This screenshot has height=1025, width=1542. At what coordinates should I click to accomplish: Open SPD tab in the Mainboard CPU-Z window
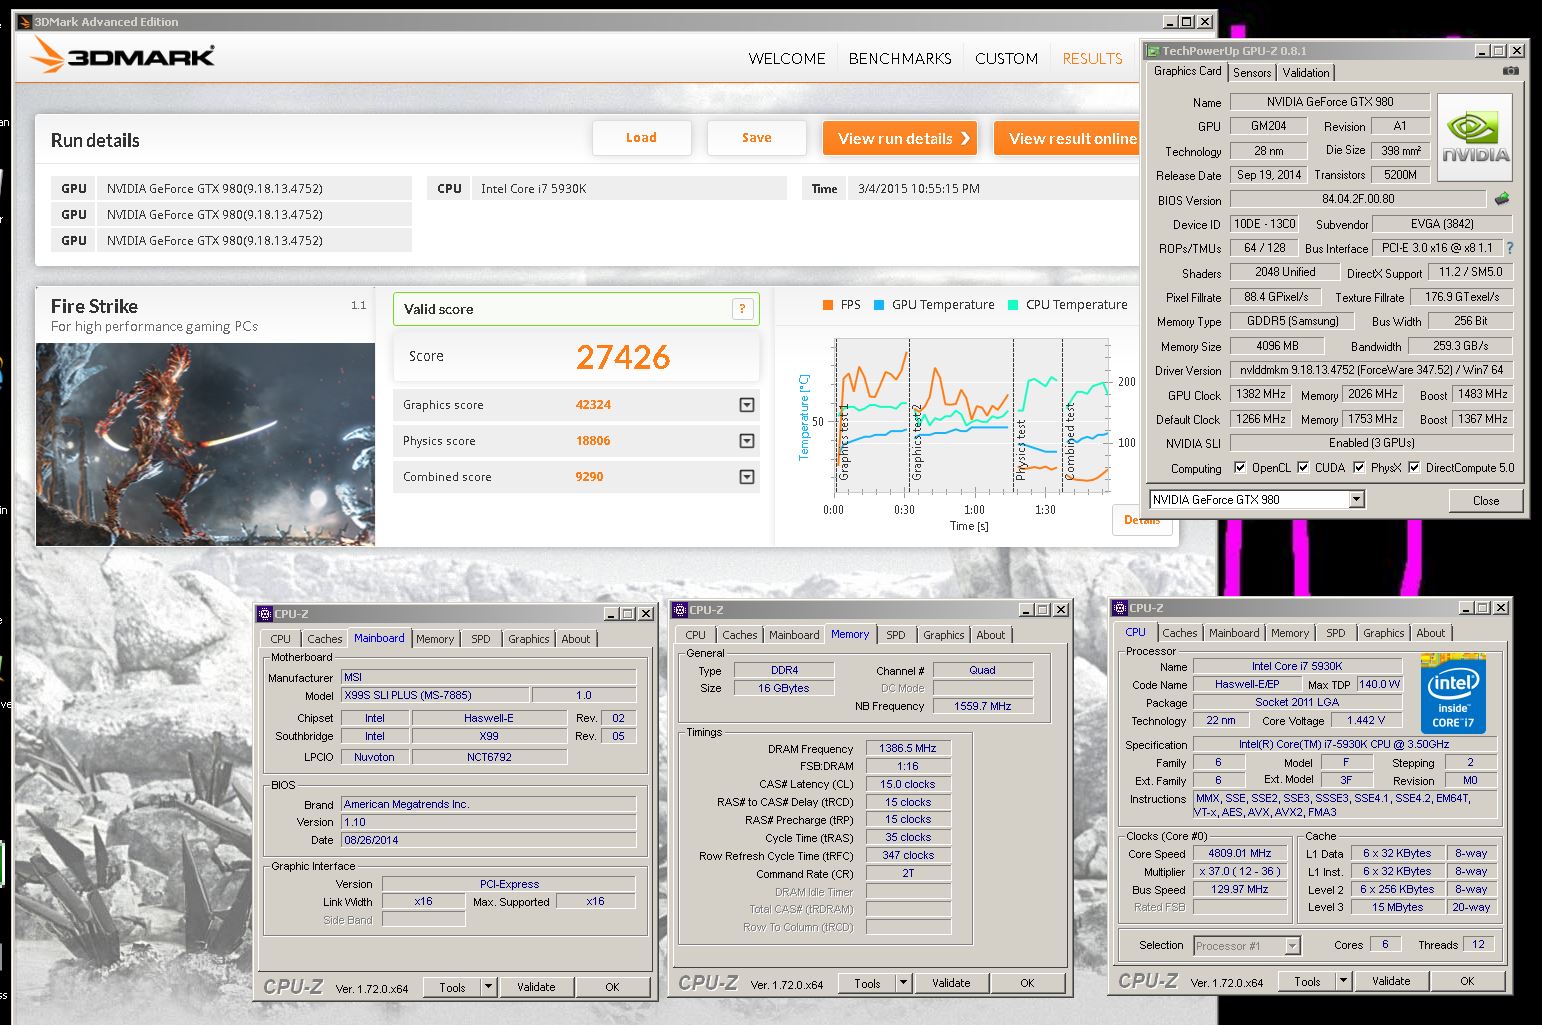(x=481, y=639)
